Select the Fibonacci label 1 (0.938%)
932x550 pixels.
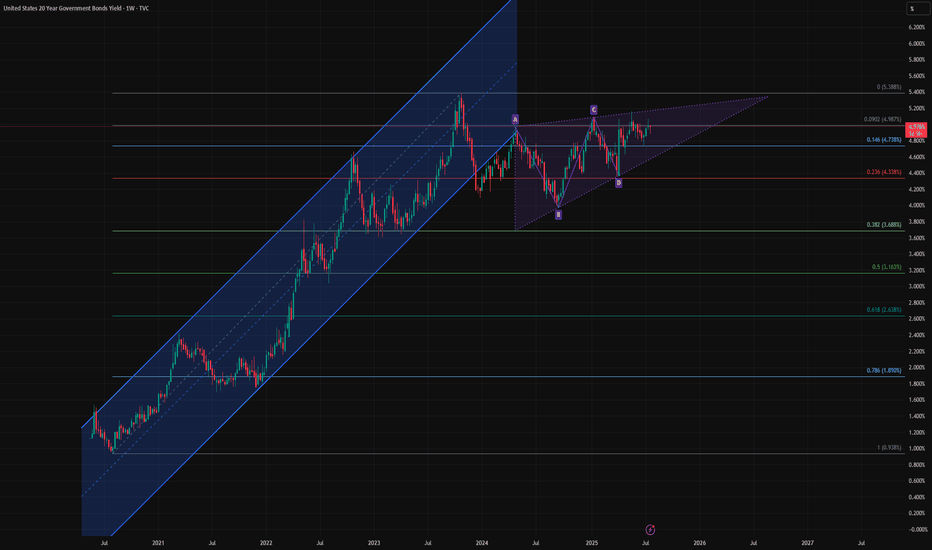889,448
